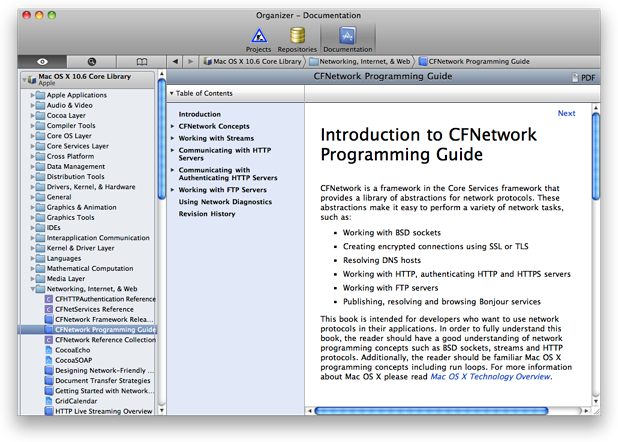
Task: Expand the Apple Applications folder
Action: [x=33, y=95]
